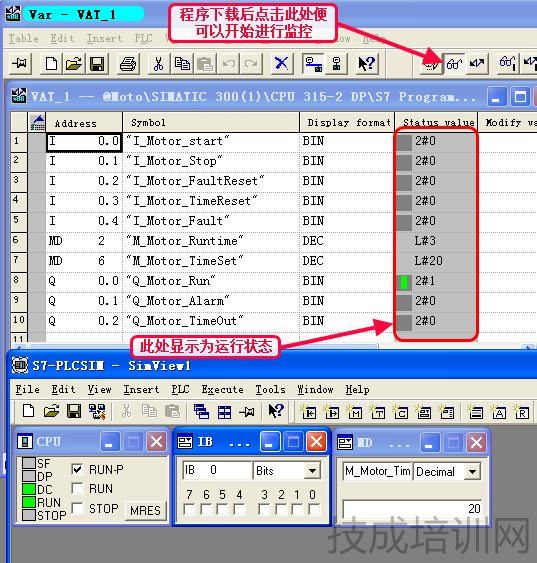
Task: Select STOP mode checkbox in CPU panel
Action: (77, 508)
